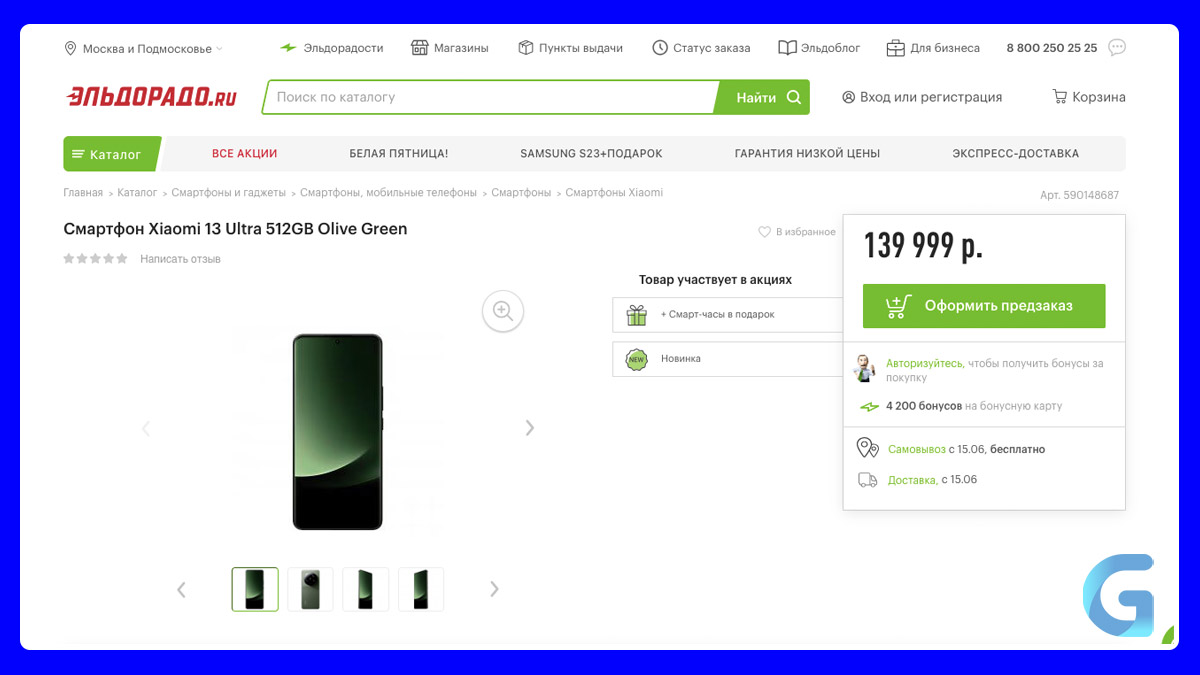1200x675 pixels.
Task: Open the Москва и Подмосковье region dropdown
Action: pos(144,48)
